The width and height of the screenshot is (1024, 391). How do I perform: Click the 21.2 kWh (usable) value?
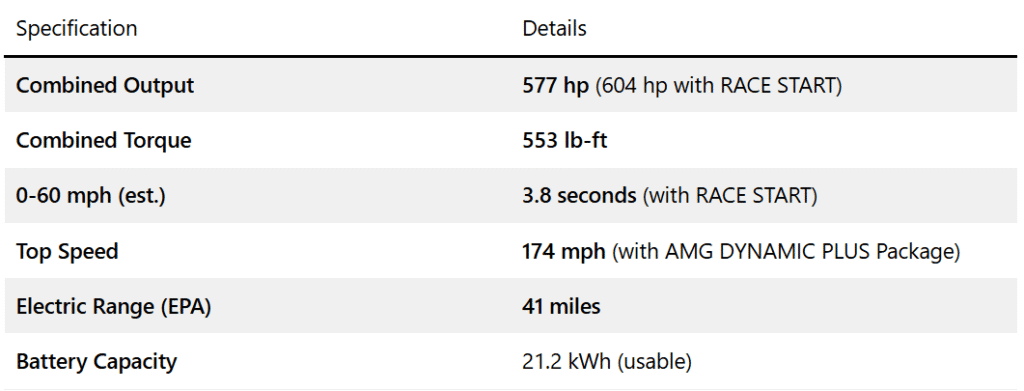click(x=607, y=362)
